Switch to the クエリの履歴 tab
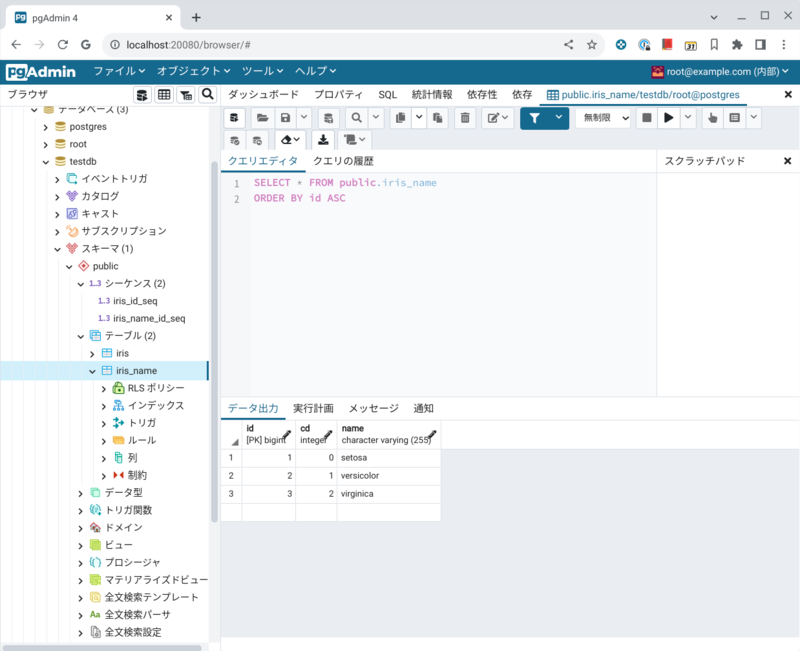Image resolution: width=800 pixels, height=651 pixels. [343, 161]
